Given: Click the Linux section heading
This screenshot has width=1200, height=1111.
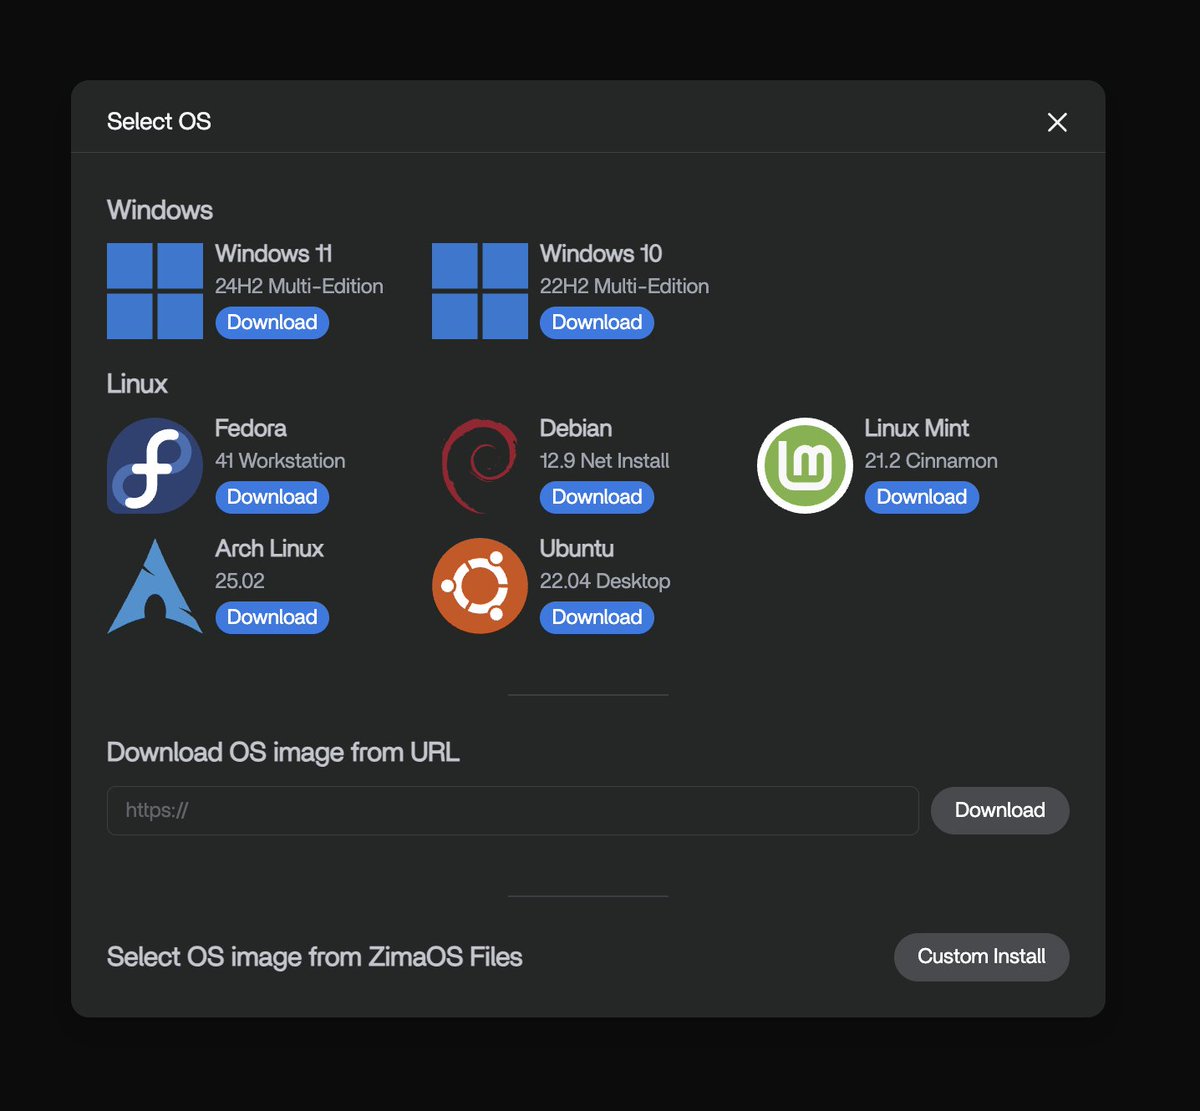Looking at the screenshot, I should tap(137, 384).
